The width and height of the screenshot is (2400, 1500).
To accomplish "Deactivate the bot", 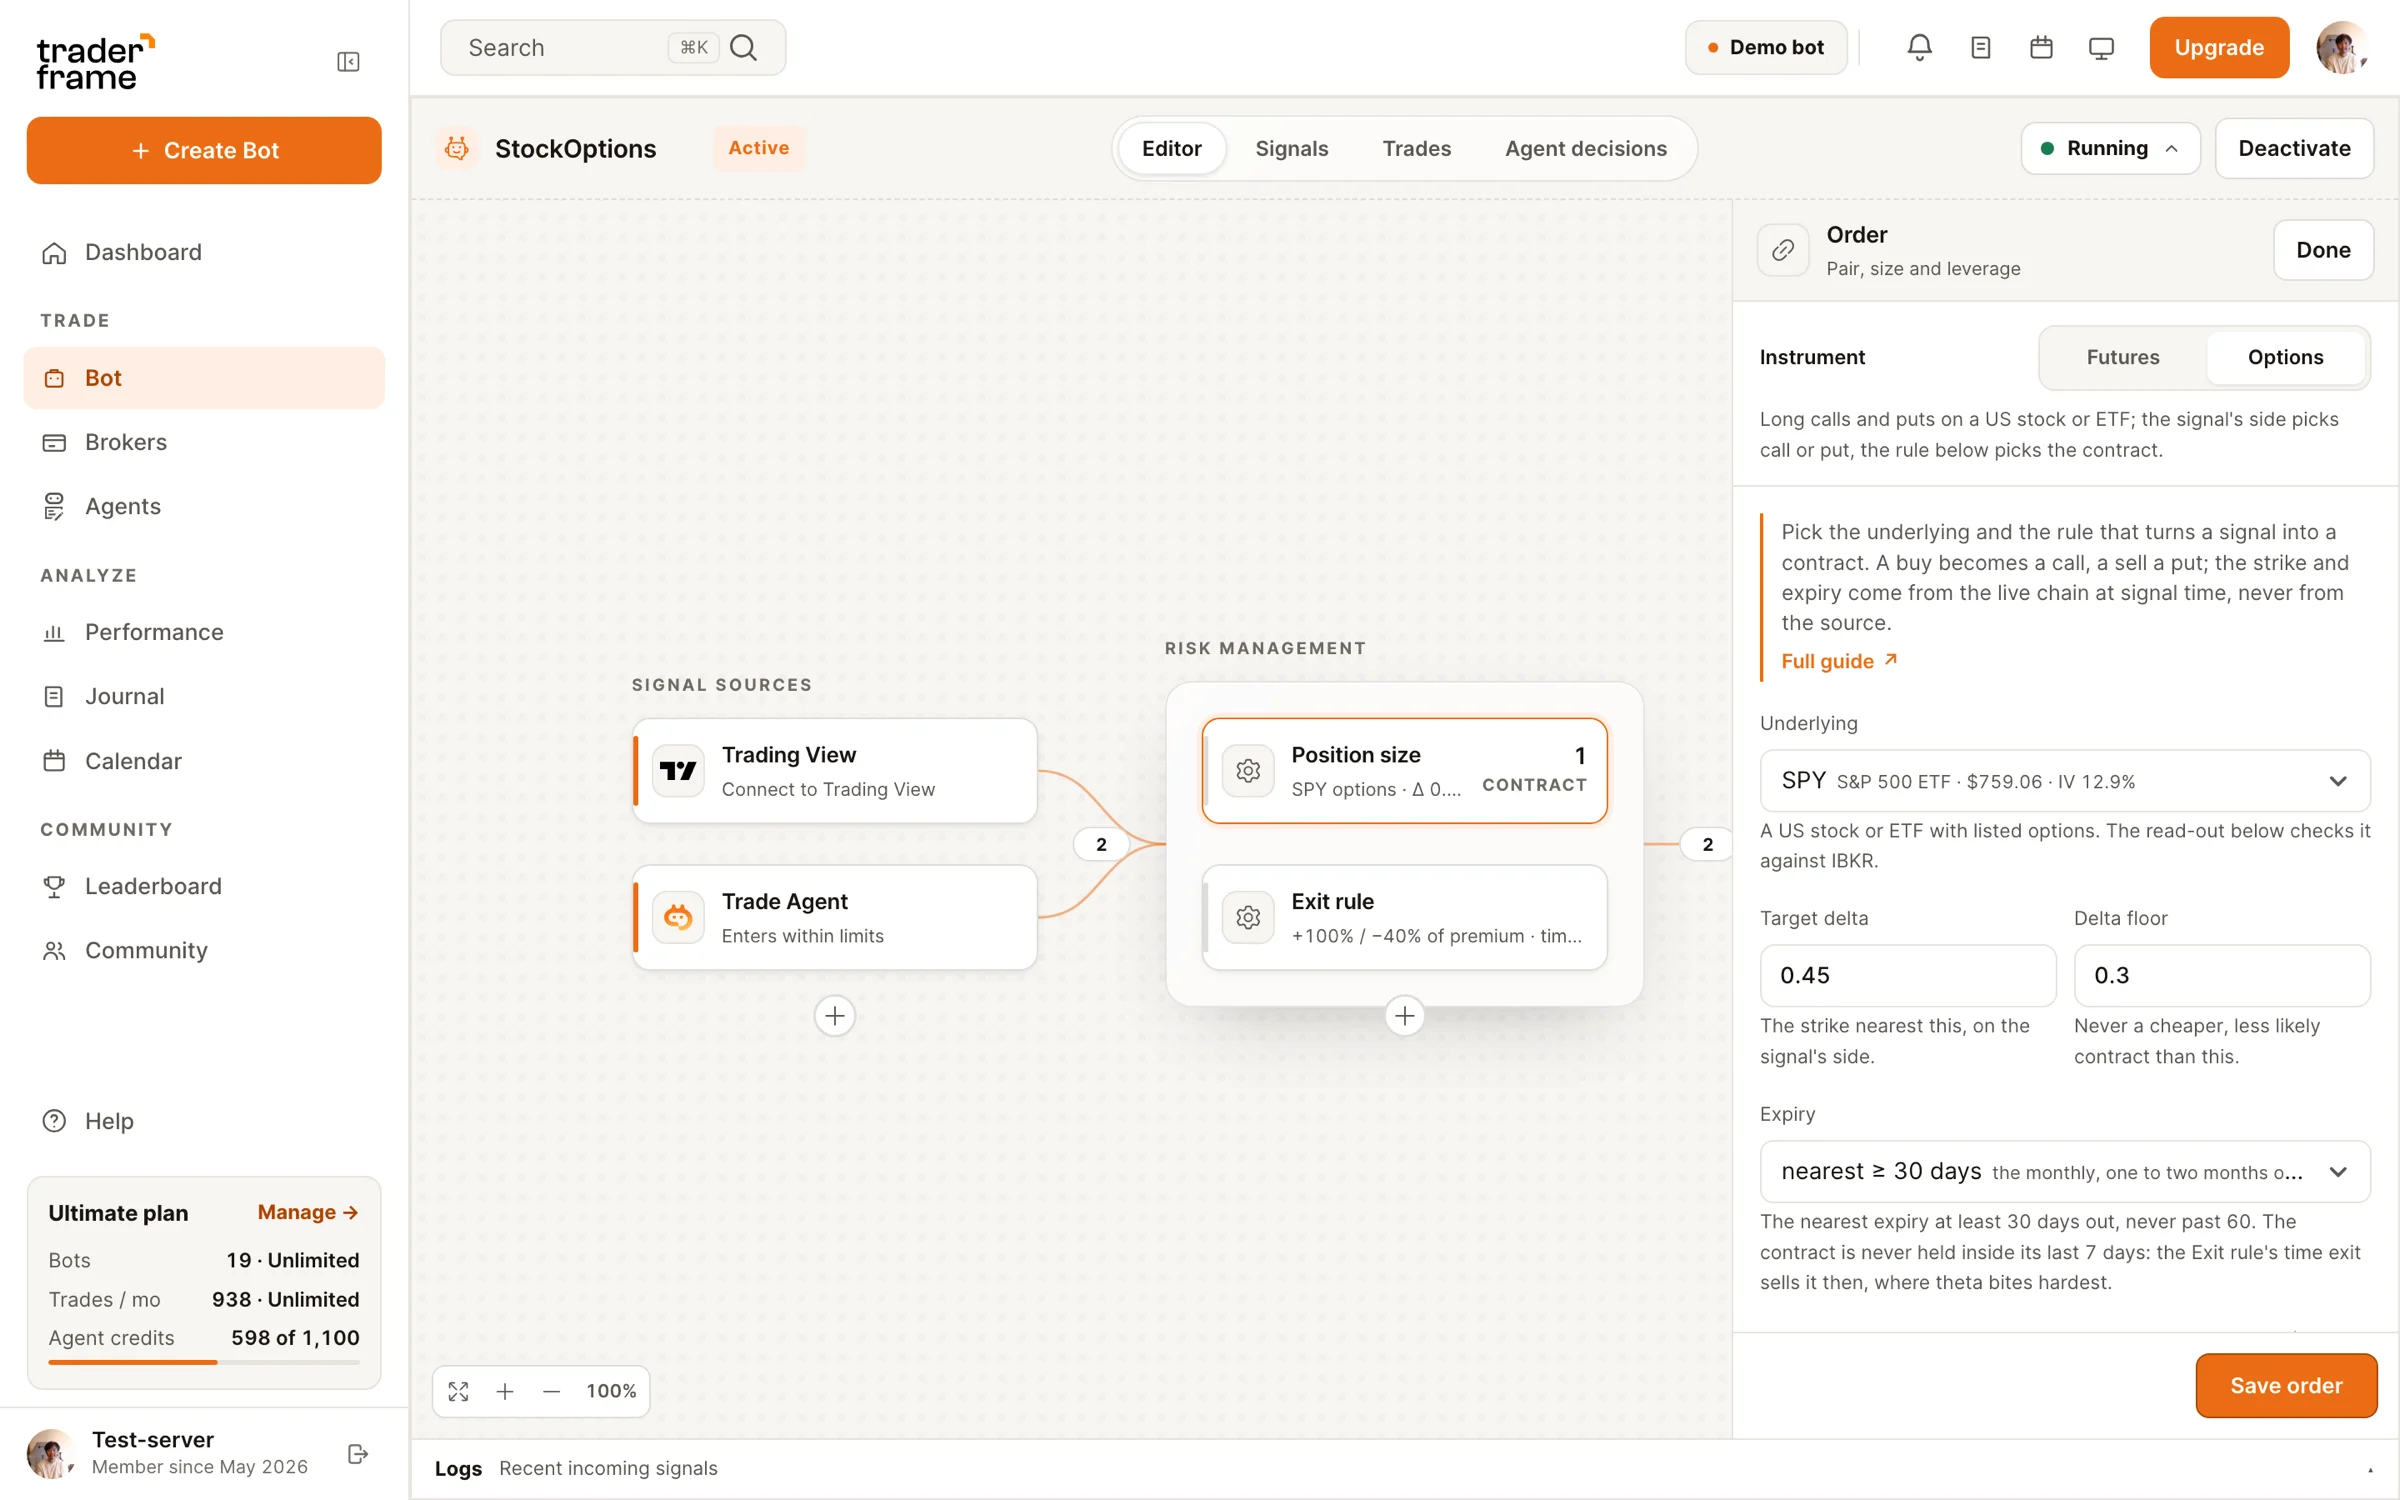I will pyautogui.click(x=2294, y=148).
